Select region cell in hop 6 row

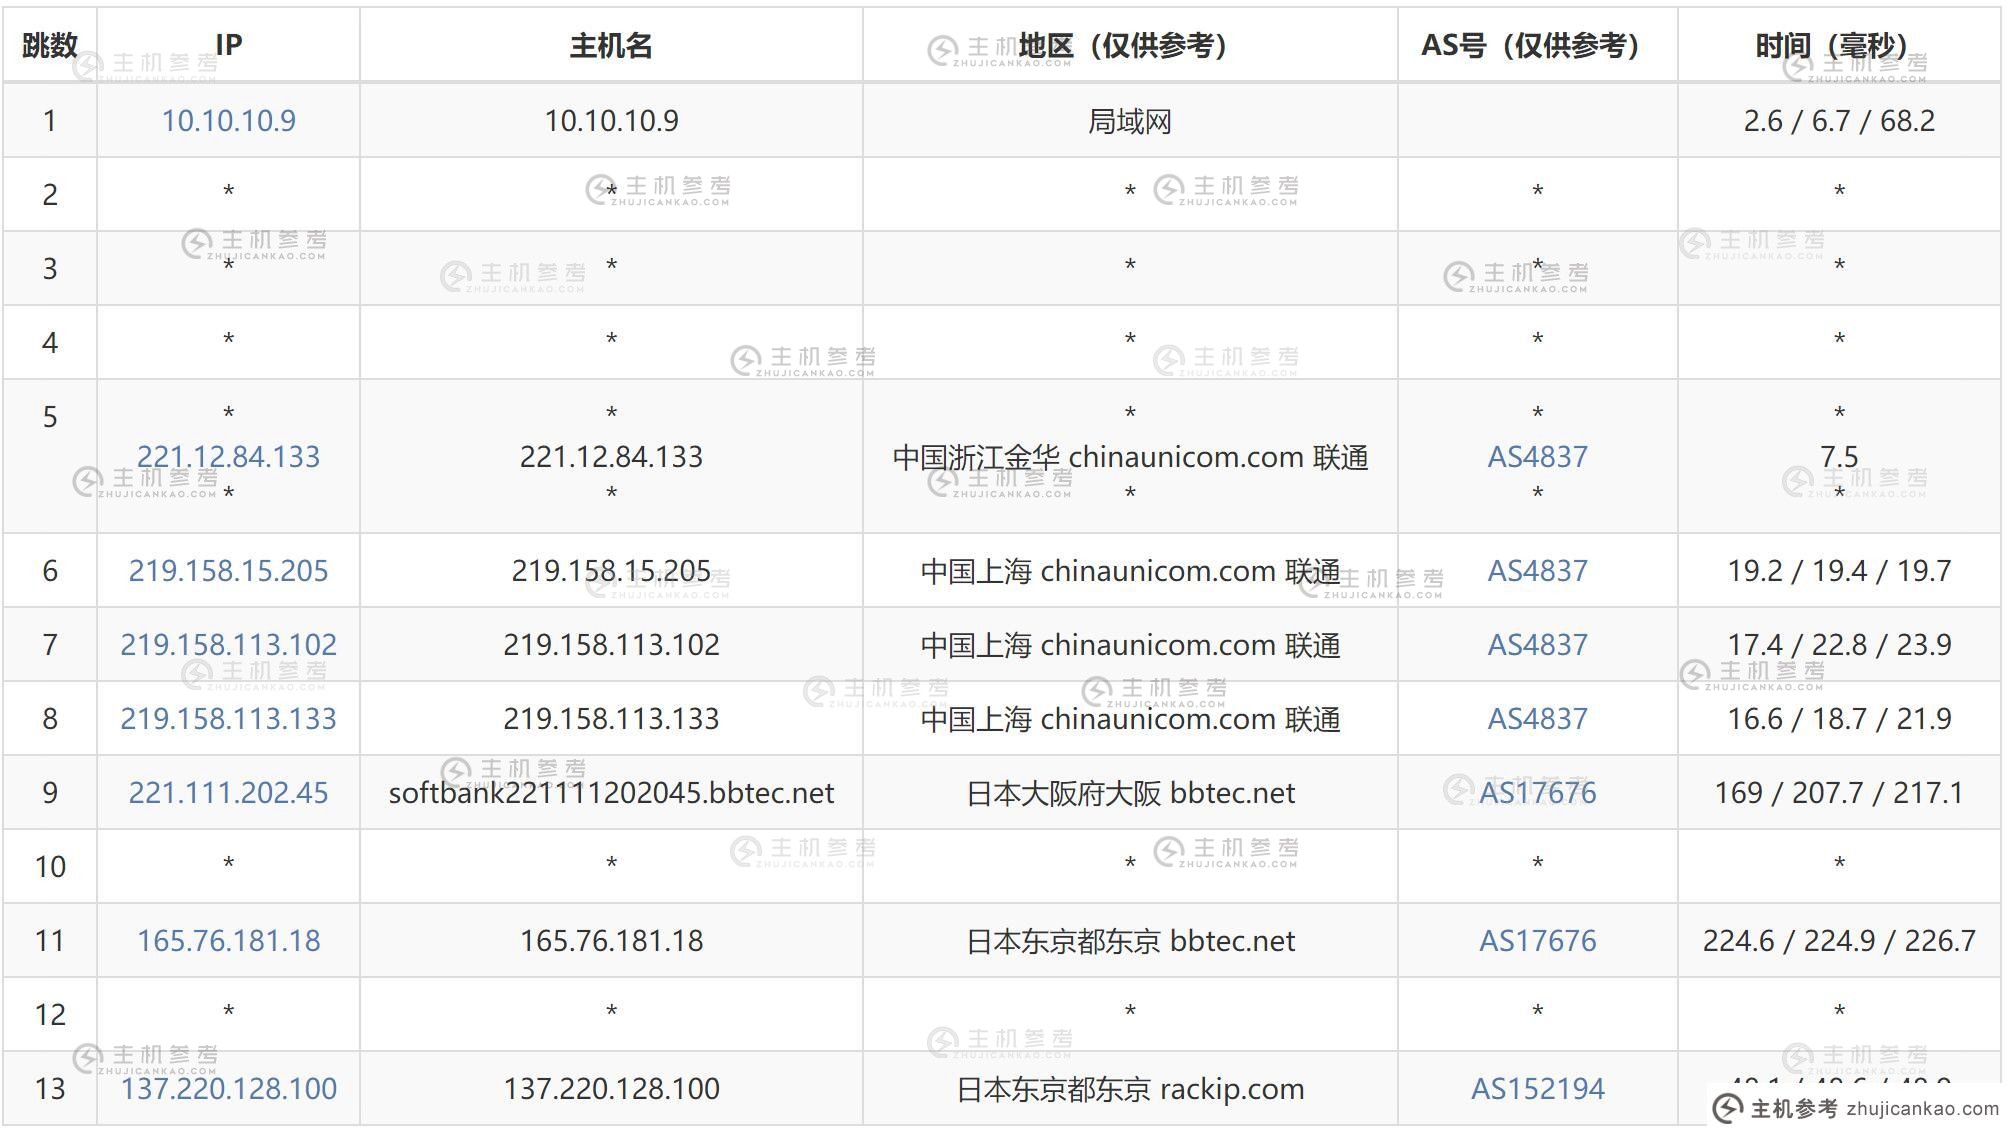[x=1130, y=571]
